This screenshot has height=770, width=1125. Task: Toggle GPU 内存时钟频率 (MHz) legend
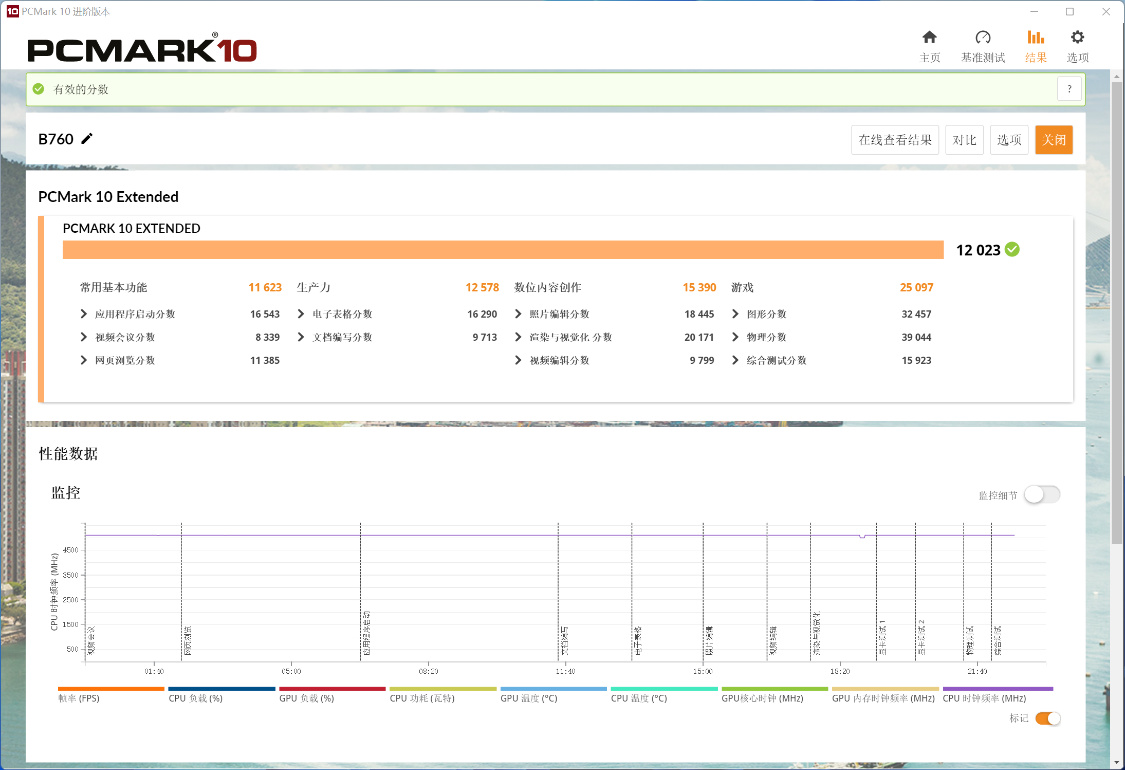885,695
